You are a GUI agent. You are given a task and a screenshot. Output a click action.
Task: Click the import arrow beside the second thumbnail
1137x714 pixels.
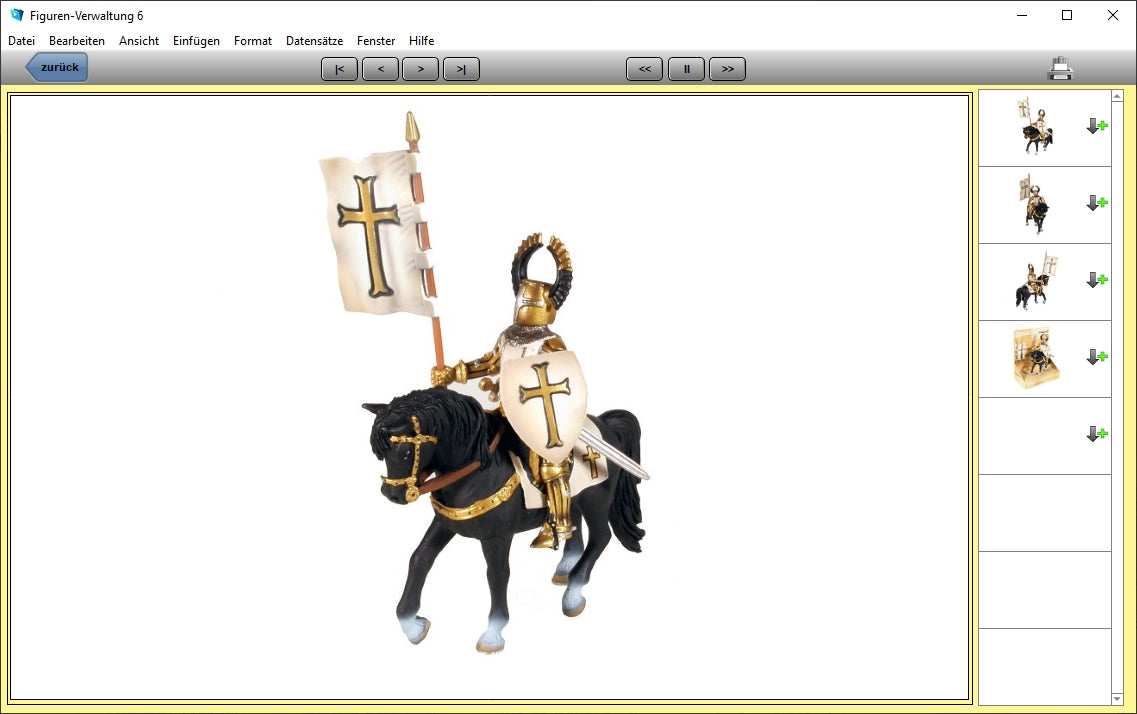pos(1097,203)
